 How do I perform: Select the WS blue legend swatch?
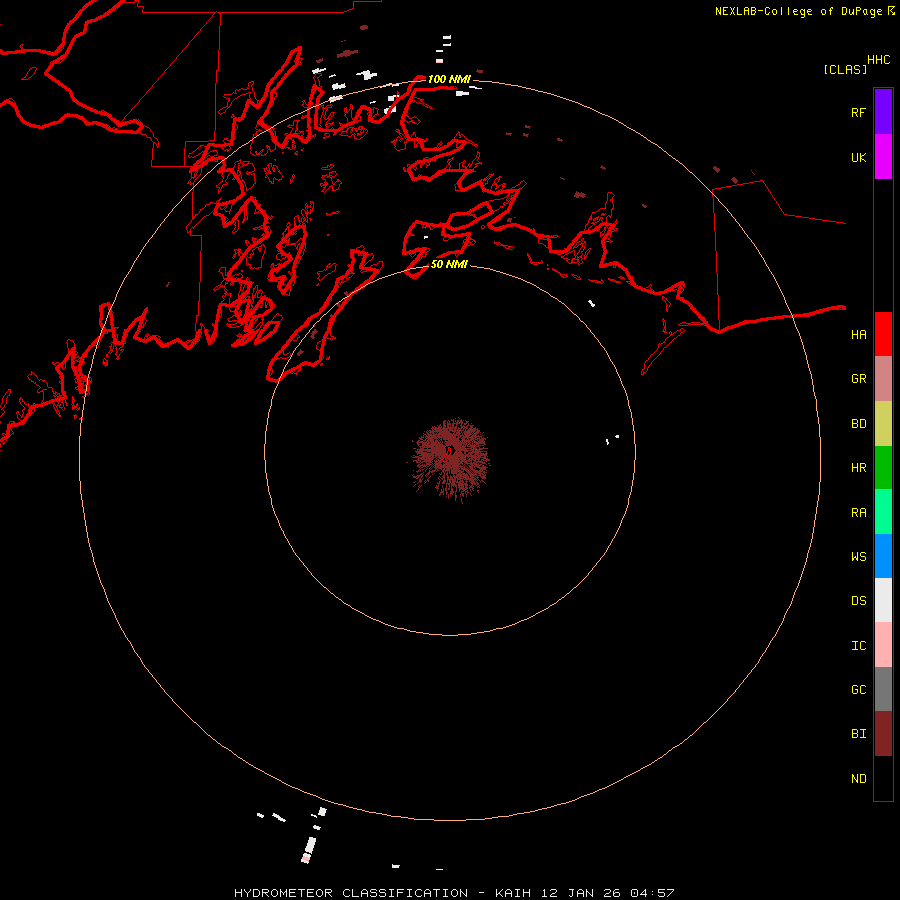click(x=883, y=556)
